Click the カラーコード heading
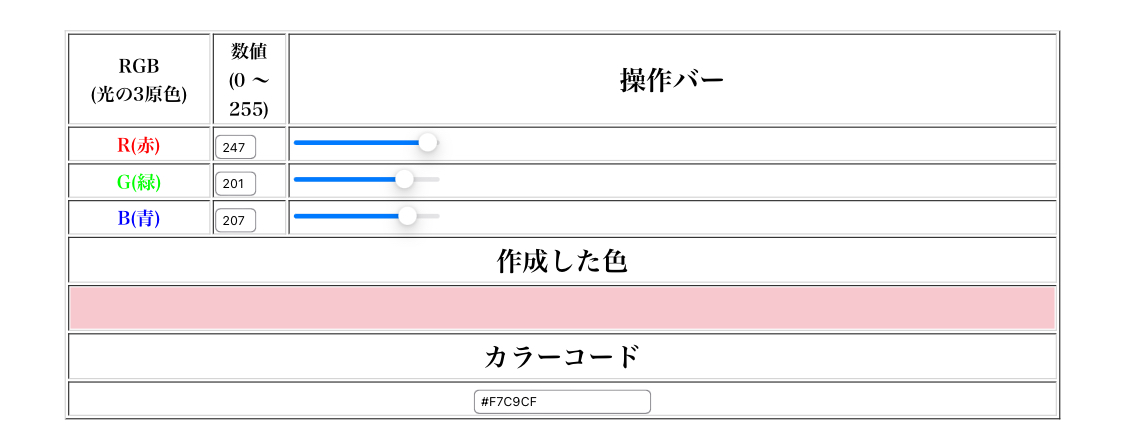This screenshot has height=436, width=1125. 562,356
